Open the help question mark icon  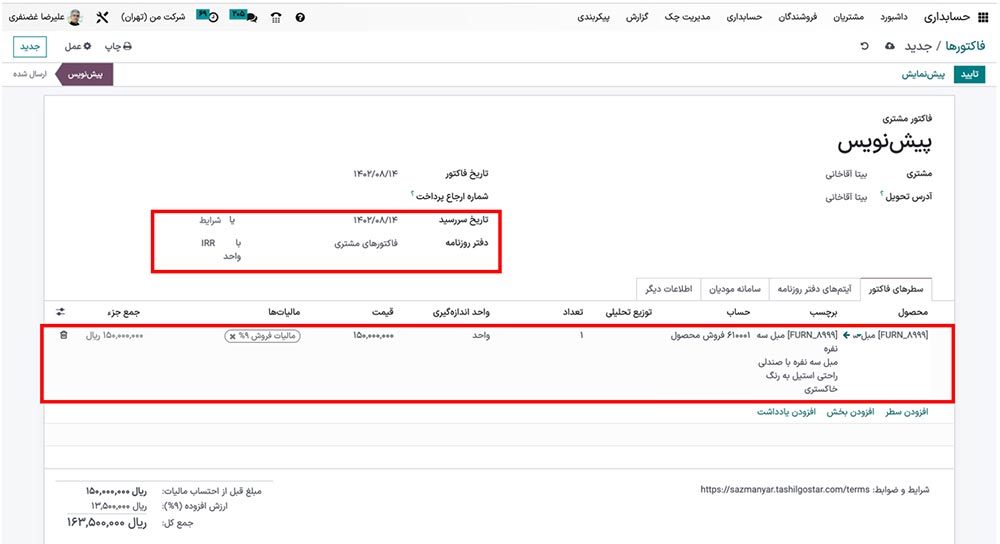pyautogui.click(x=300, y=17)
